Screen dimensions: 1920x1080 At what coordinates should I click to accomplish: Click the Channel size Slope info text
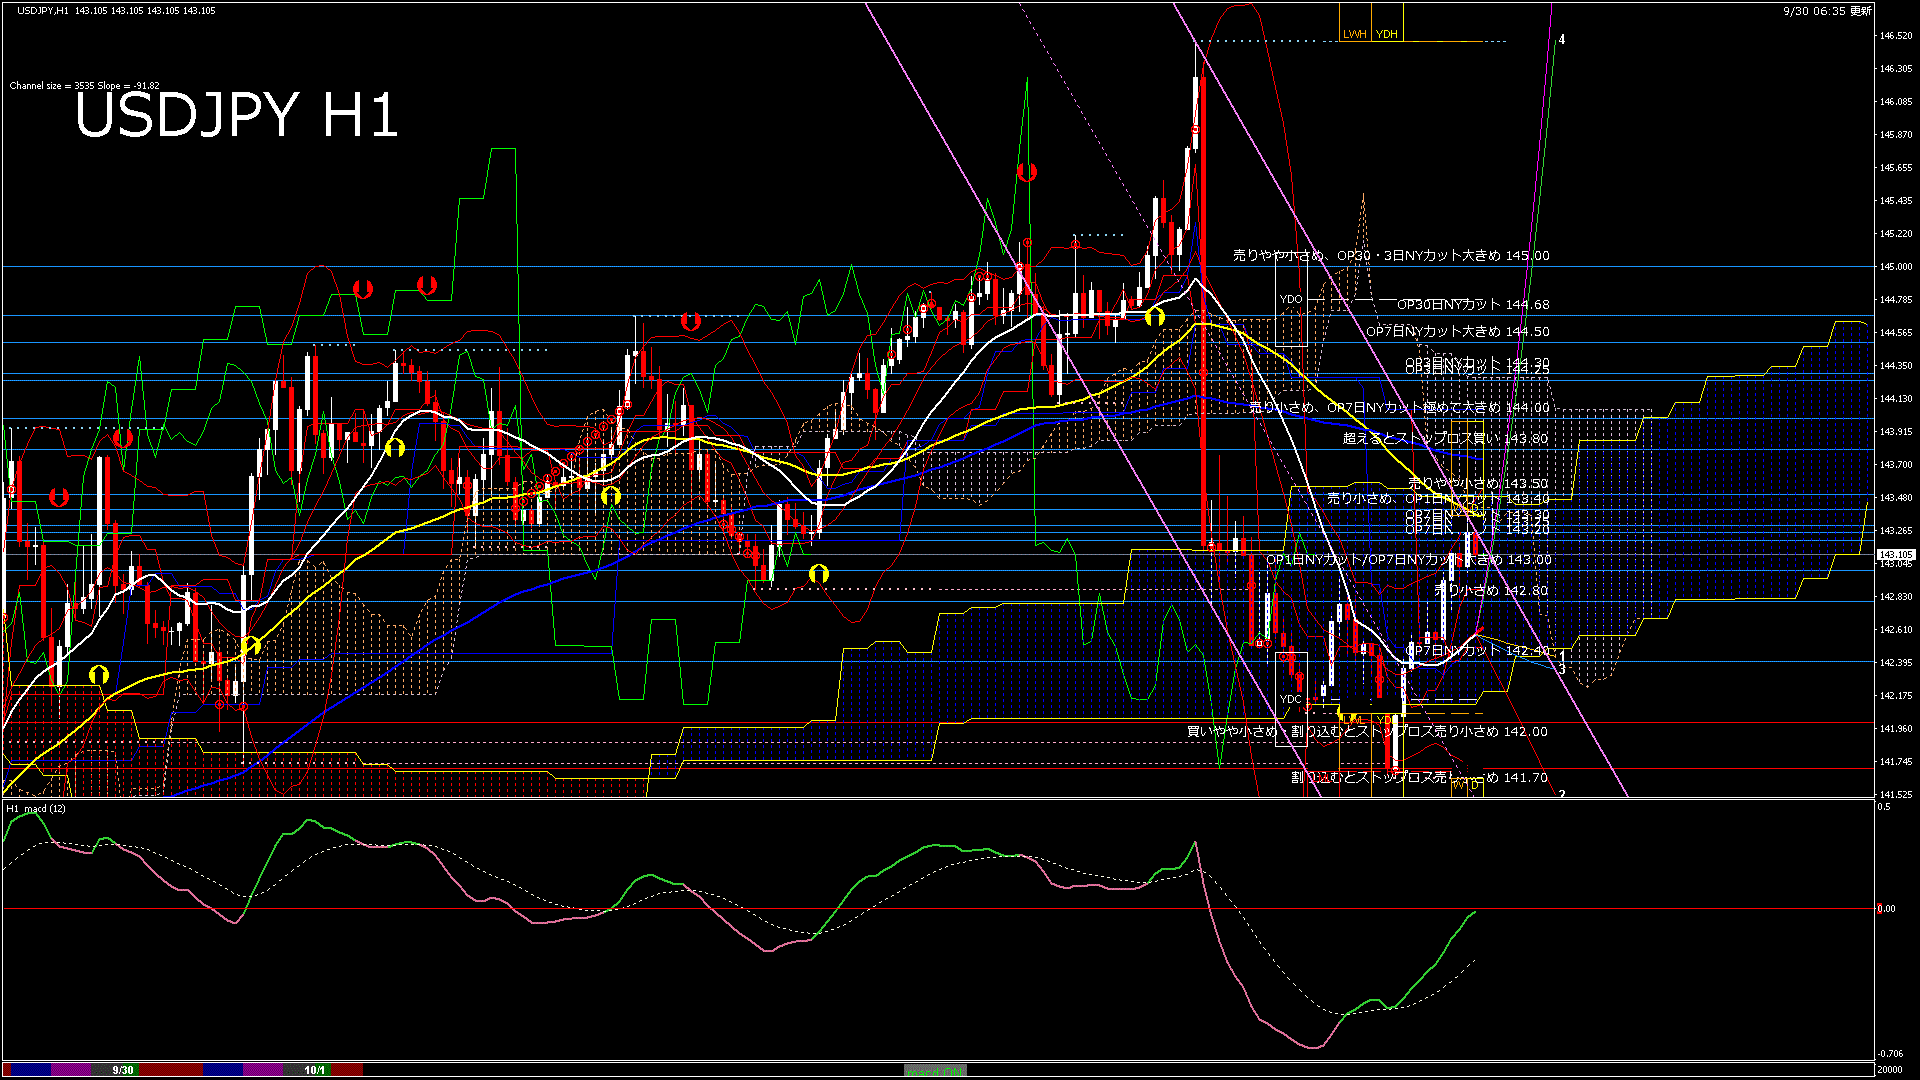tap(84, 86)
